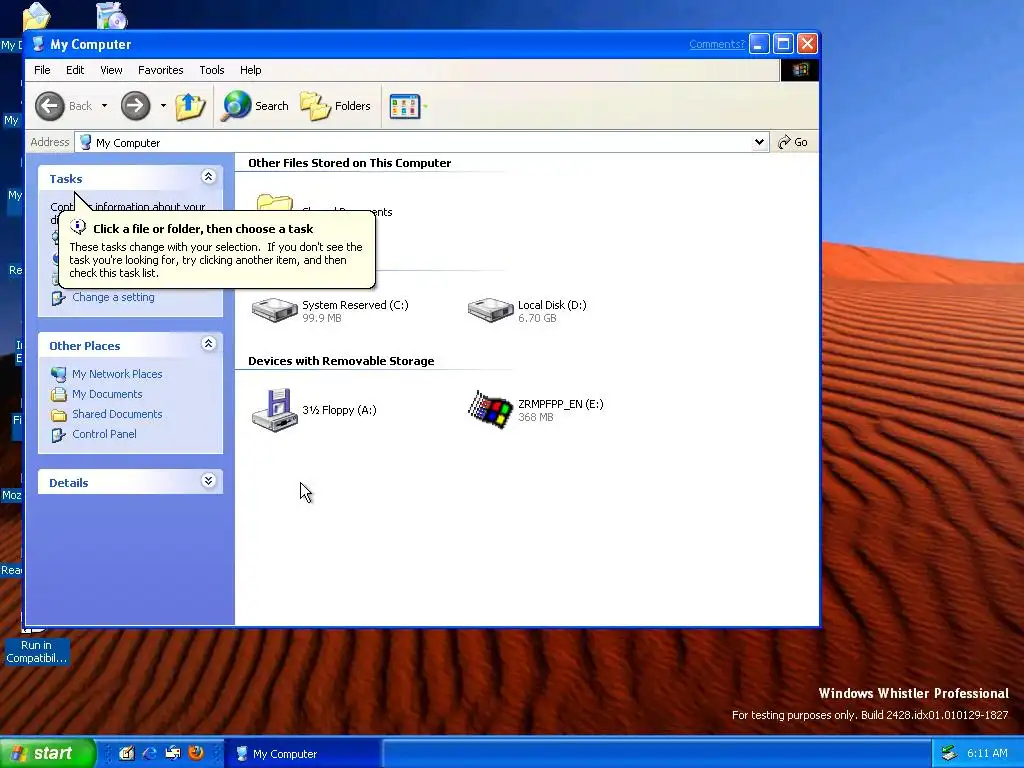The width and height of the screenshot is (1024, 768).
Task: Select the Shared Documents folder icon
Action: pyautogui.click(x=275, y=202)
